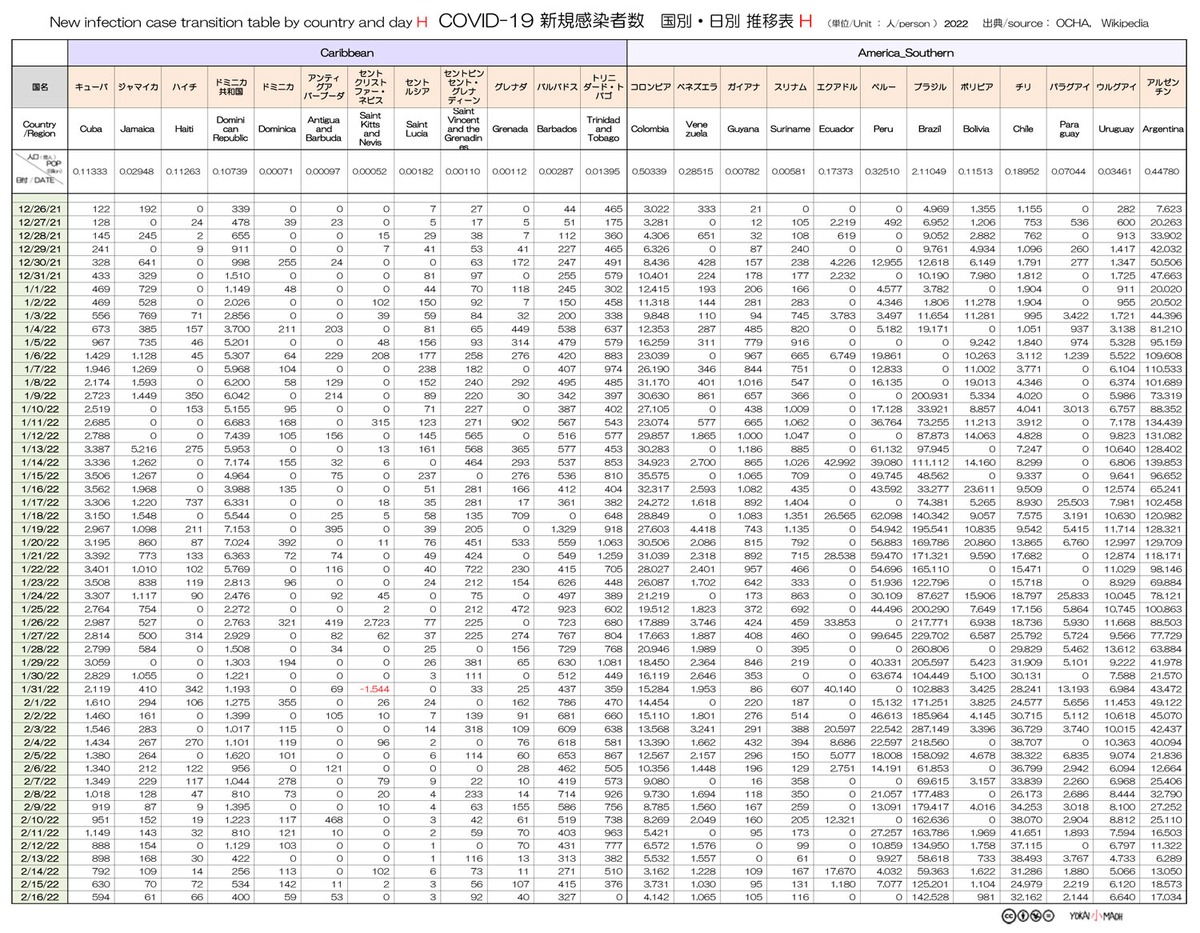Image resolution: width=1200 pixels, height=933 pixels.
Task: Click the Saint Vincent and the Grenadines header
Action: (x=463, y=130)
